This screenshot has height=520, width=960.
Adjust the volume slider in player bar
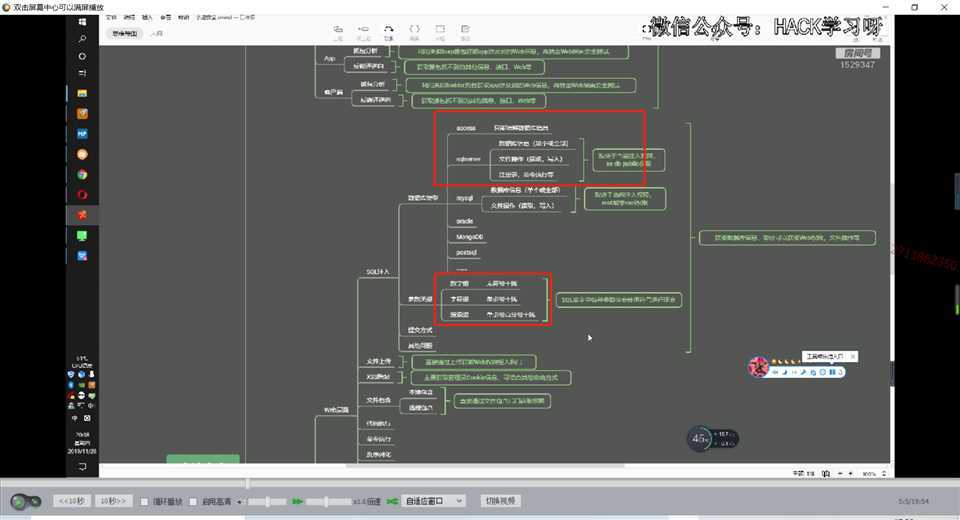pyautogui.click(x=267, y=502)
